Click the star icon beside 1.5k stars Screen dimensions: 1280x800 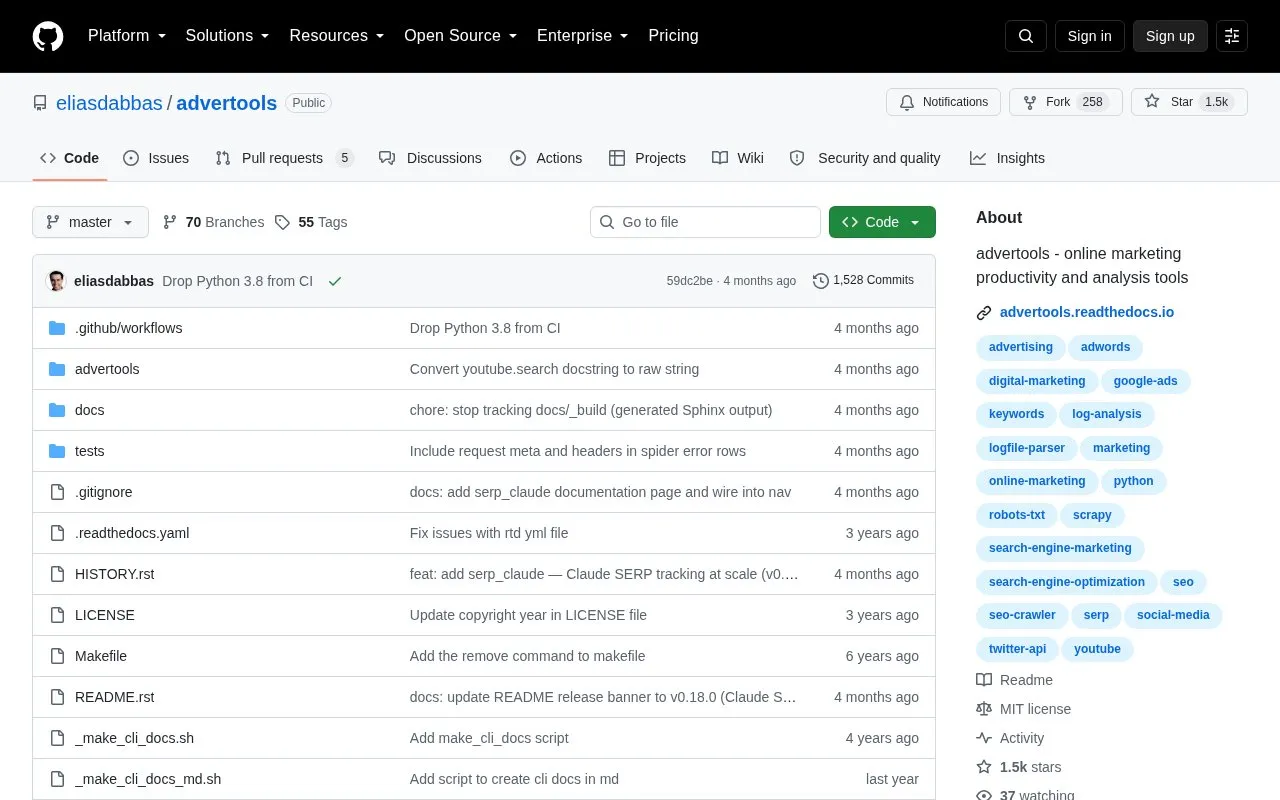pyautogui.click(x=984, y=767)
